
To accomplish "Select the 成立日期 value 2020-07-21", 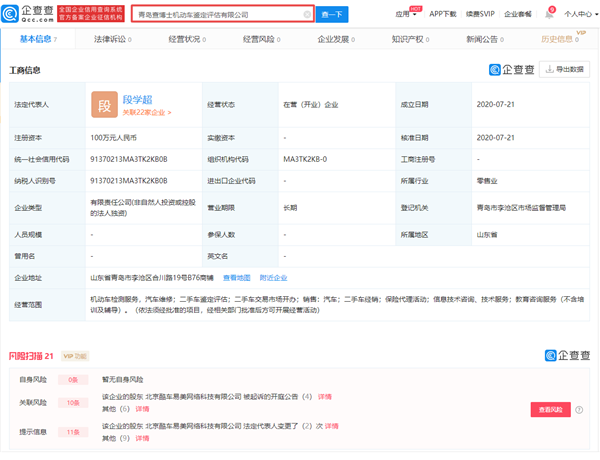I will point(496,104).
